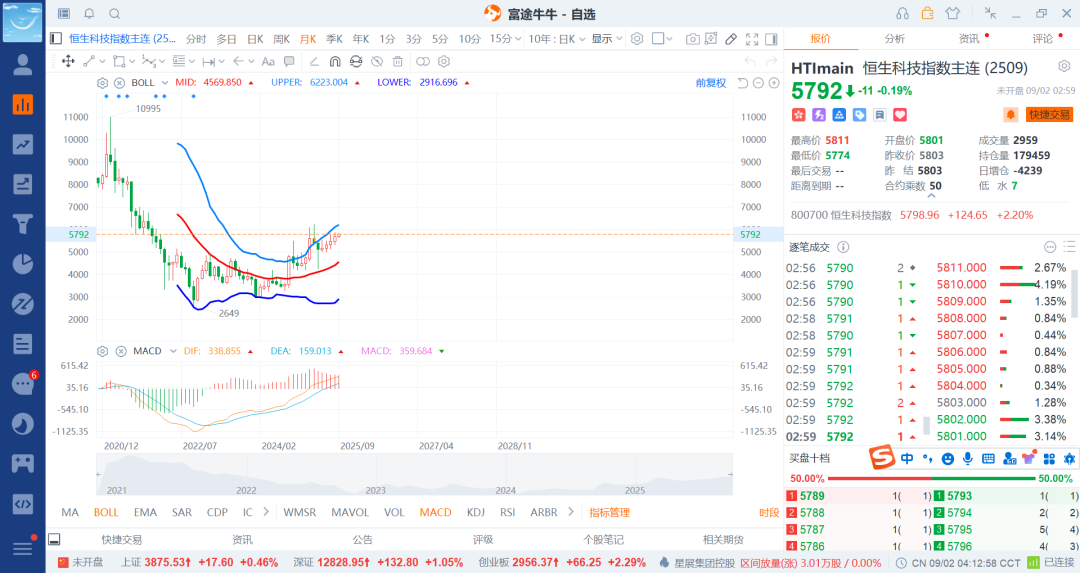Screen dimensions: 1080x573
Task: Open the hamburger menu at sidebar bottom
Action: (x=23, y=548)
